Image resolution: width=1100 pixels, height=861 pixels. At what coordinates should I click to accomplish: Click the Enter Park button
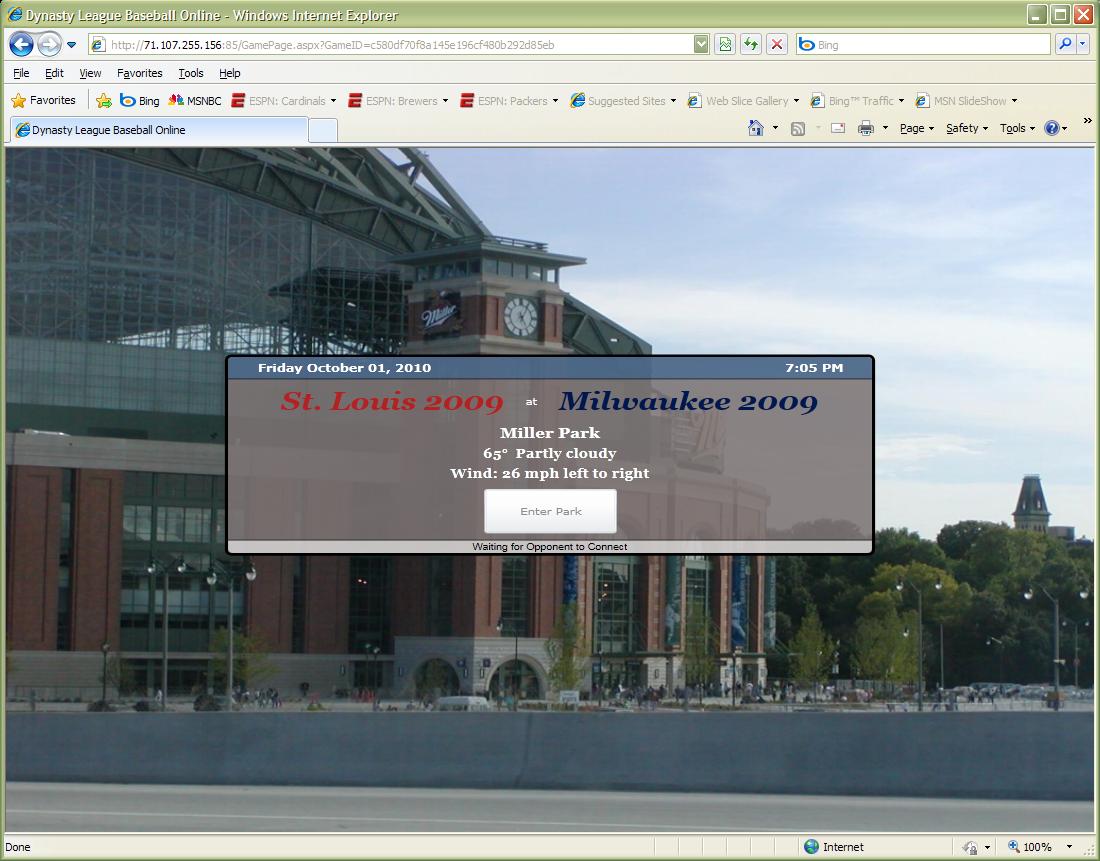550,511
